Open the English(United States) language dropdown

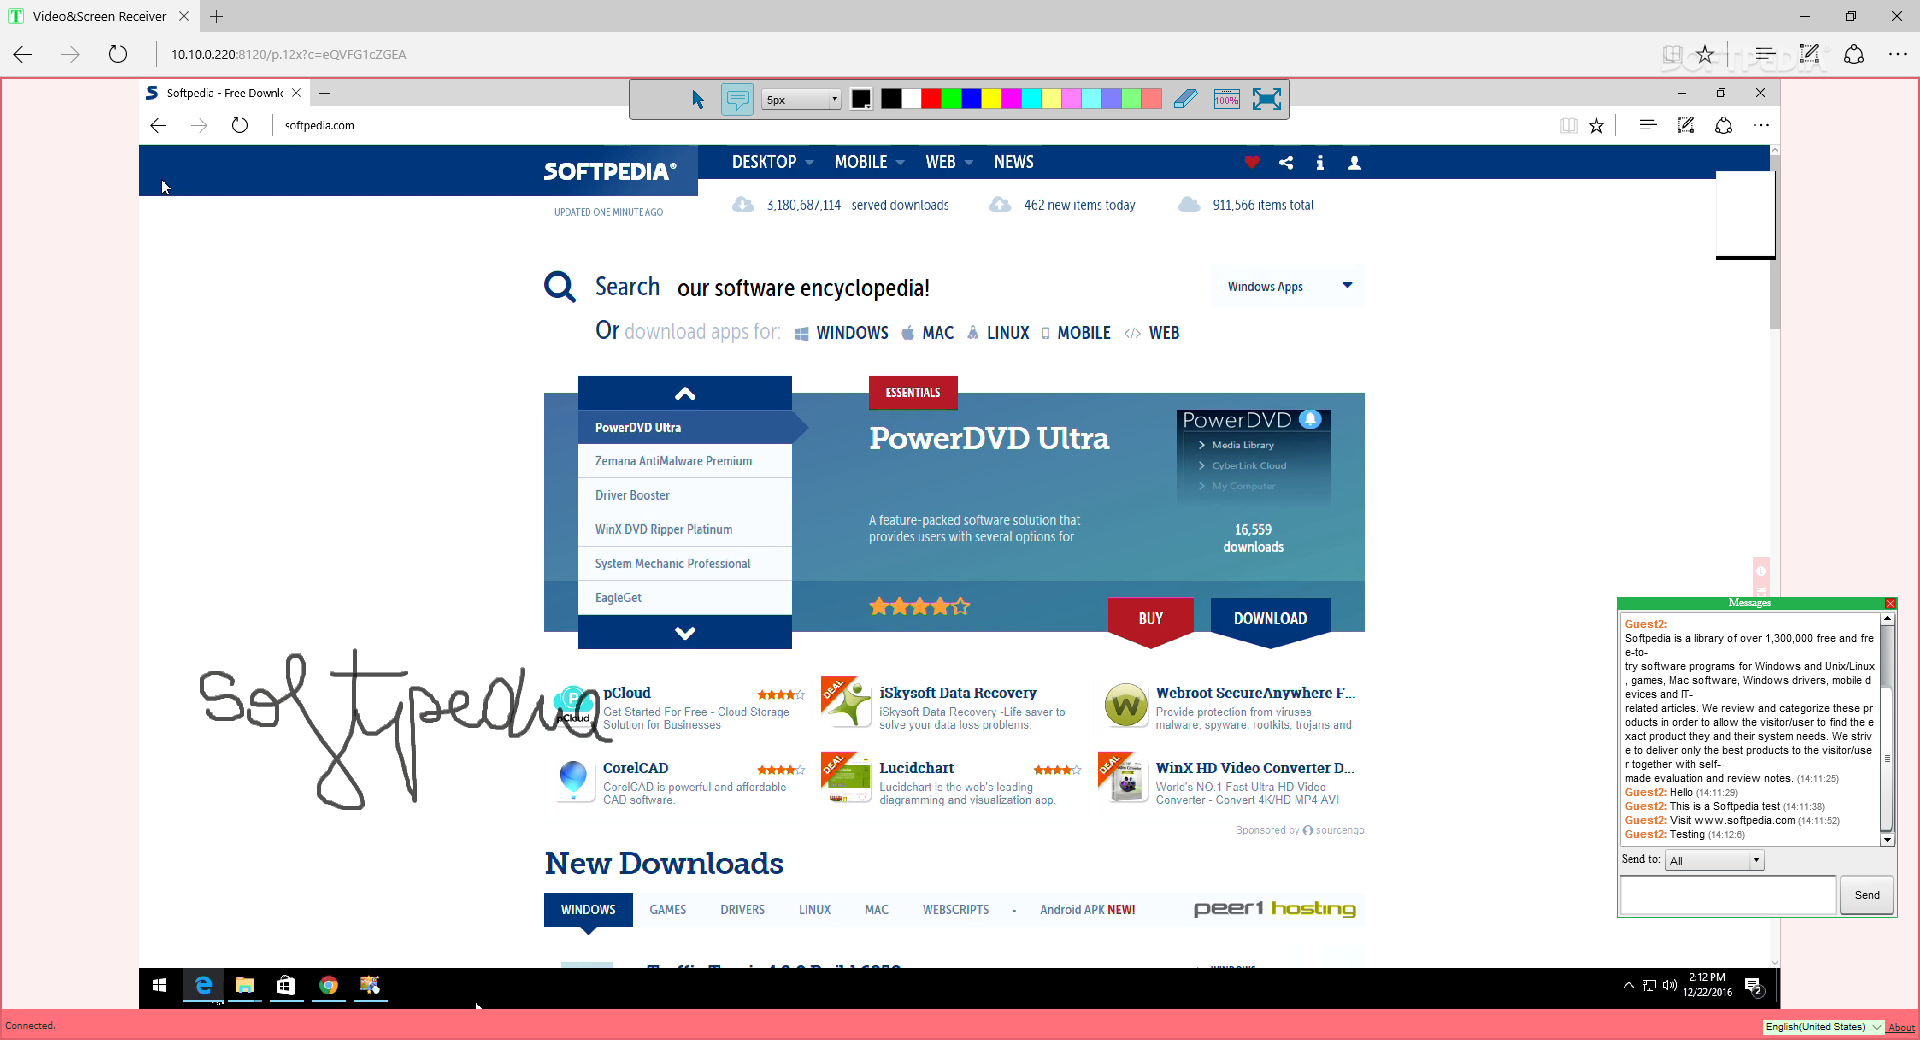point(1823,1027)
